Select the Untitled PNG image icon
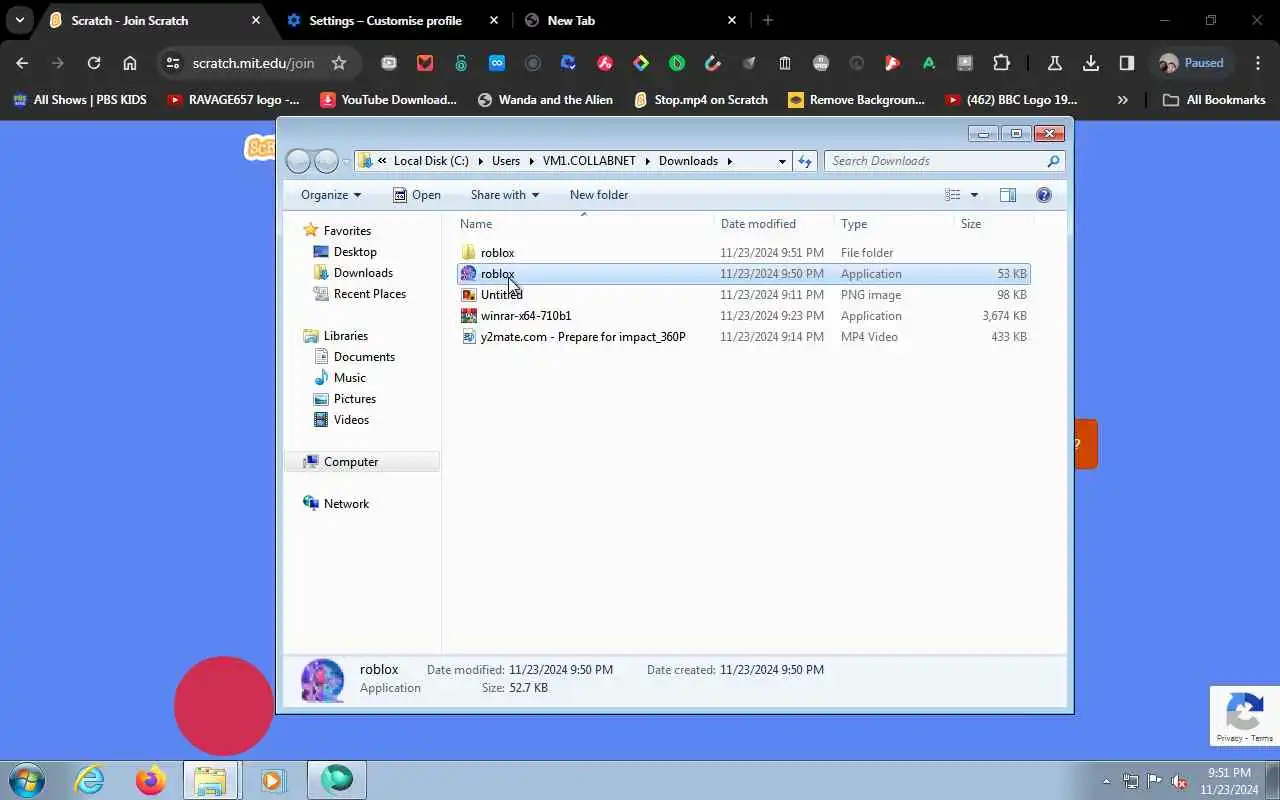 pyautogui.click(x=469, y=295)
